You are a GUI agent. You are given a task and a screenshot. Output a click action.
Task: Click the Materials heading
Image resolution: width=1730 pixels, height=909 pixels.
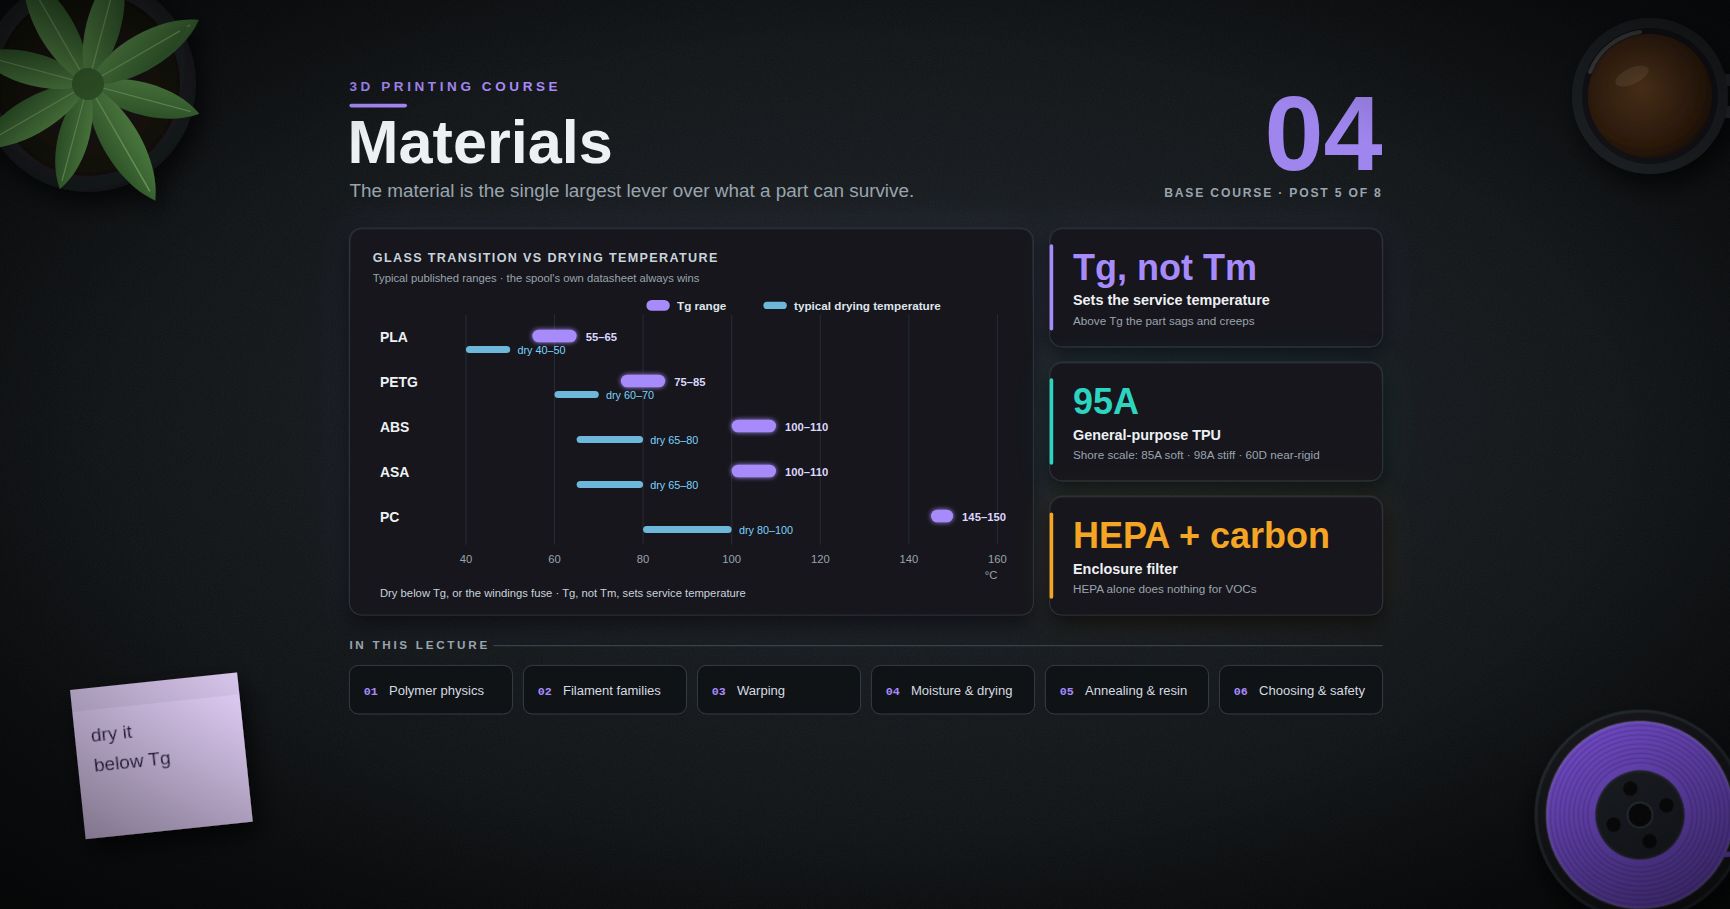pos(480,142)
